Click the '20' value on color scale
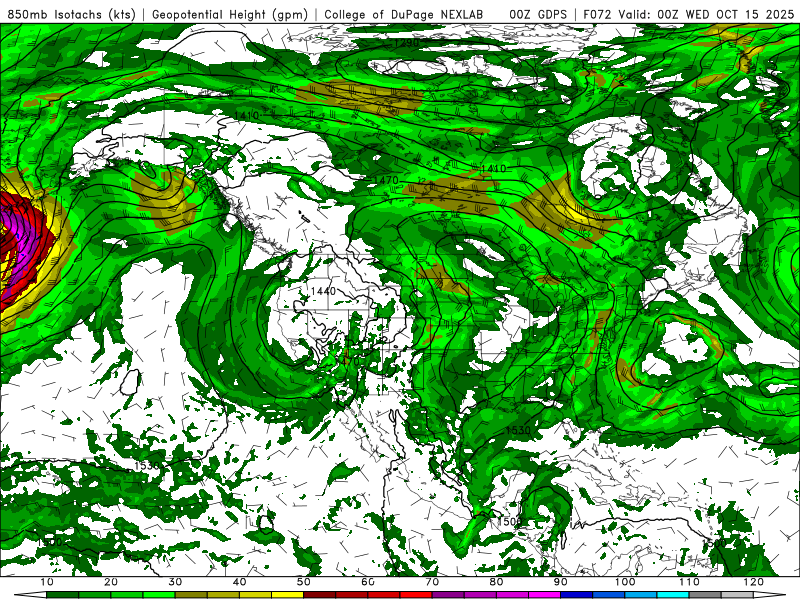 coord(111,582)
